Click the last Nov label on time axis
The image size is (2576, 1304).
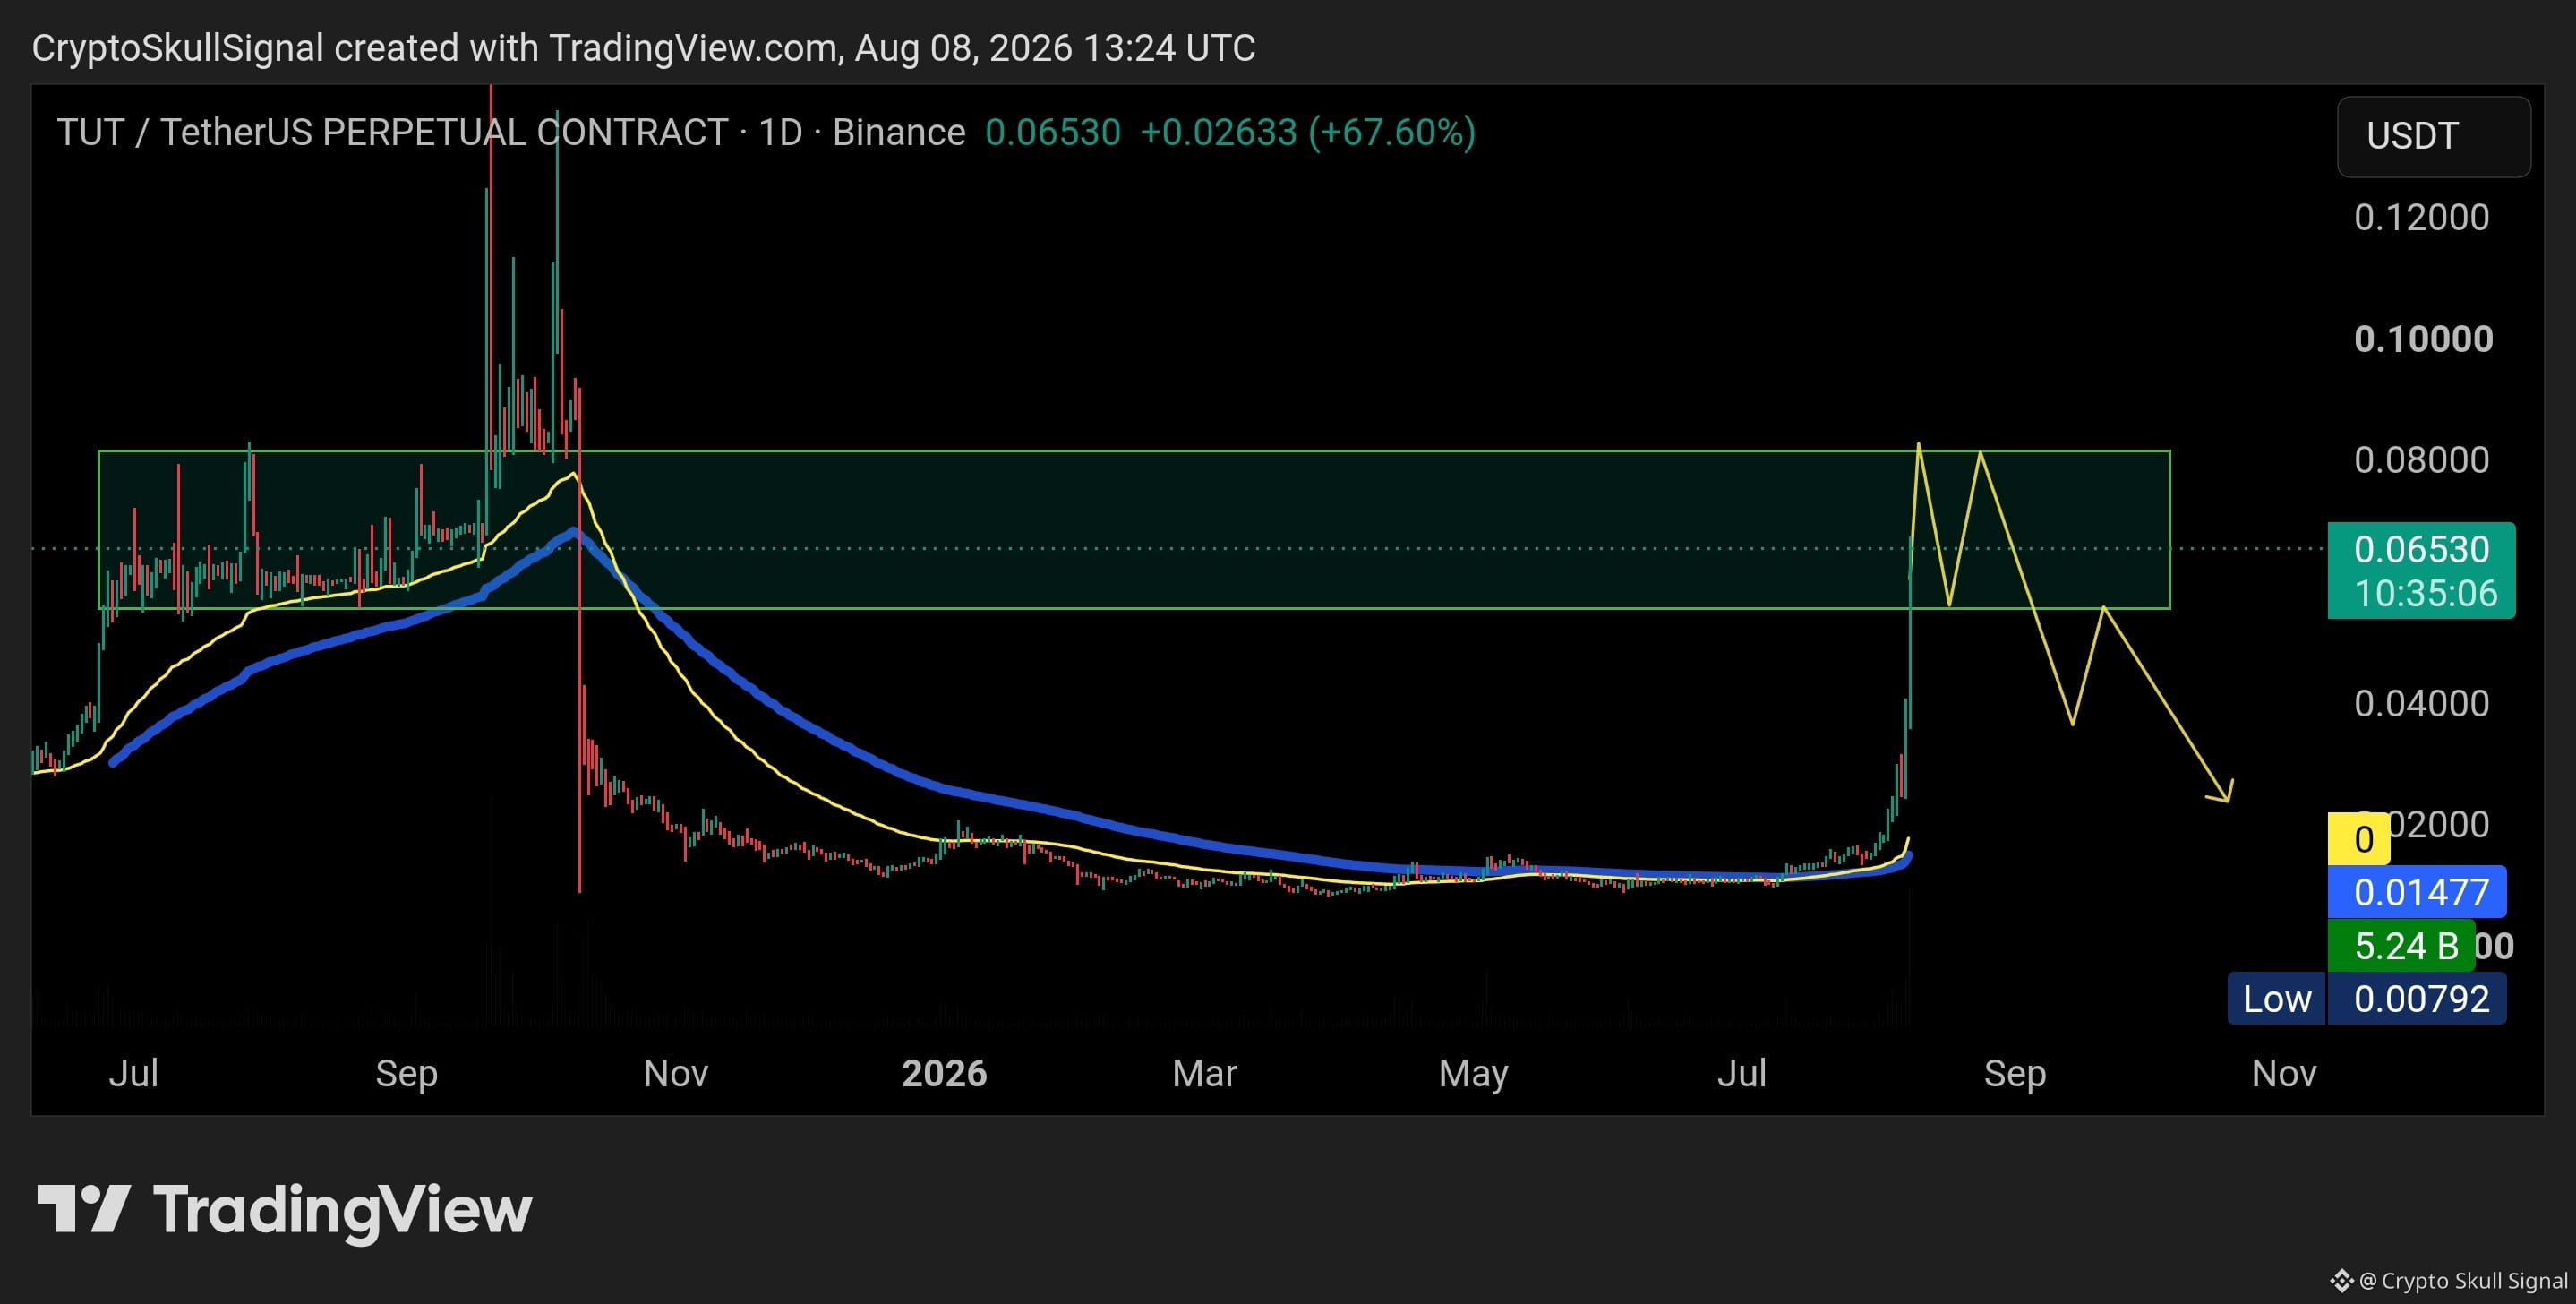coord(2284,1073)
